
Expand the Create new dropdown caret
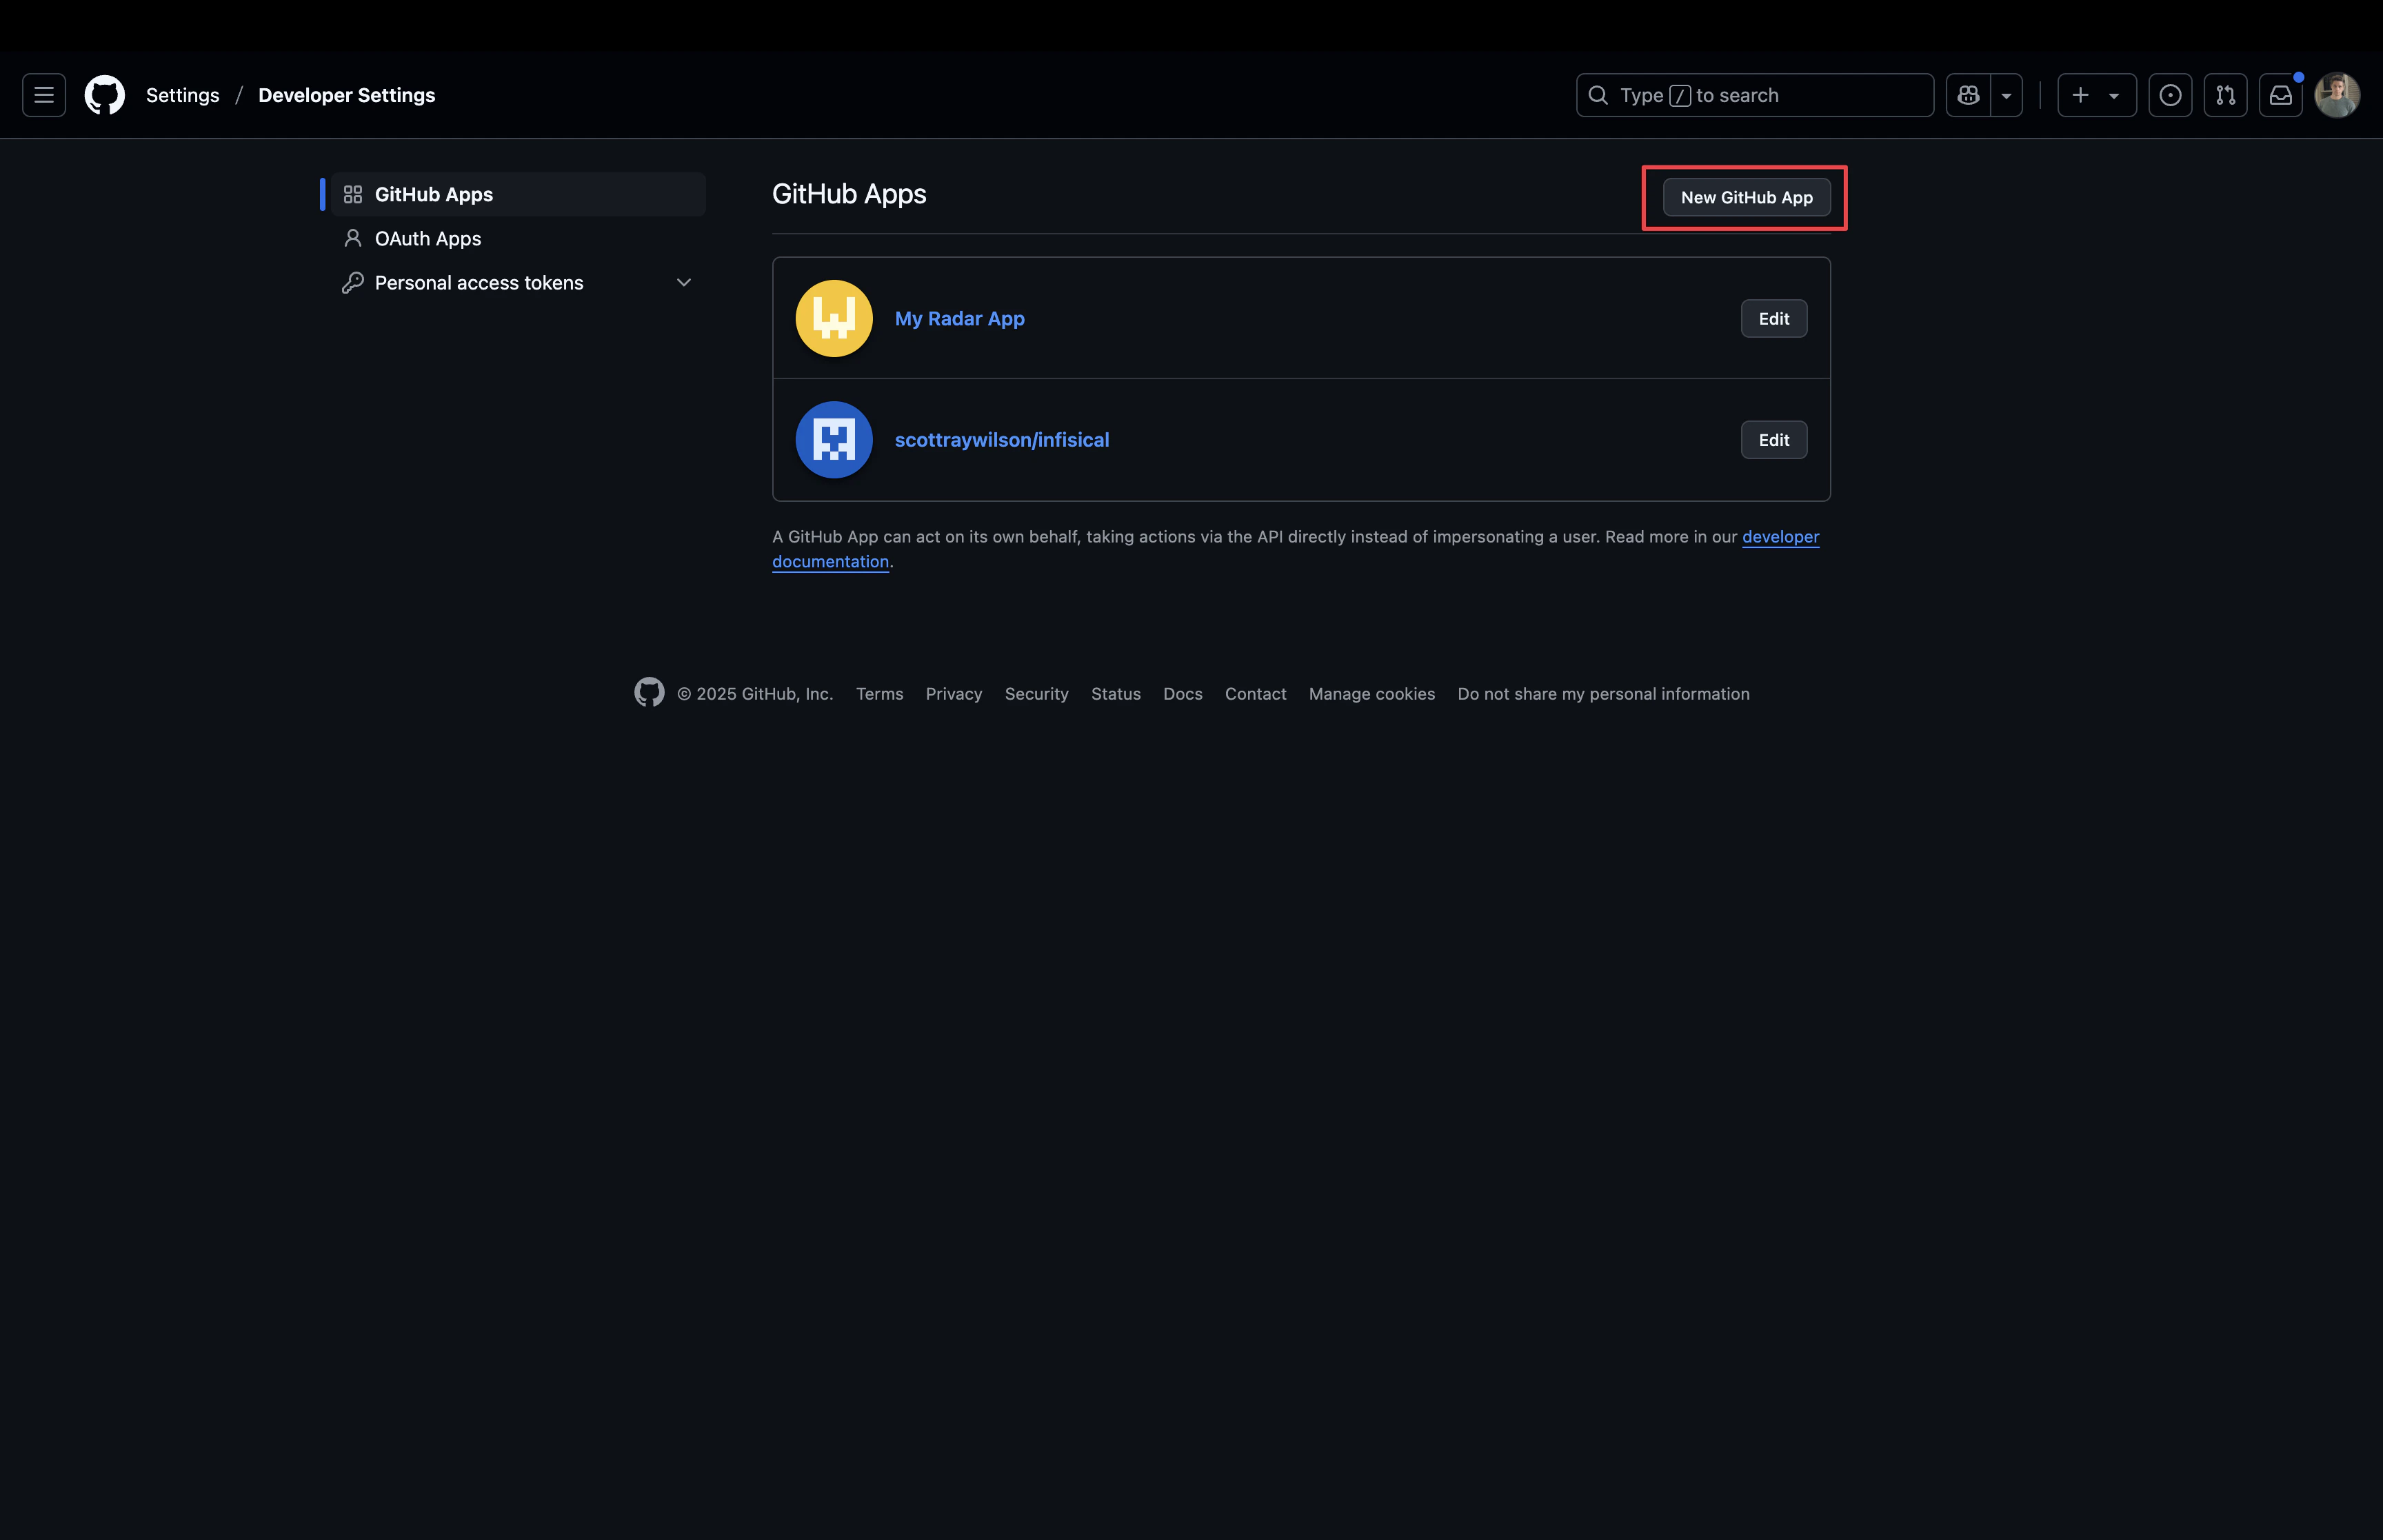pos(2114,95)
